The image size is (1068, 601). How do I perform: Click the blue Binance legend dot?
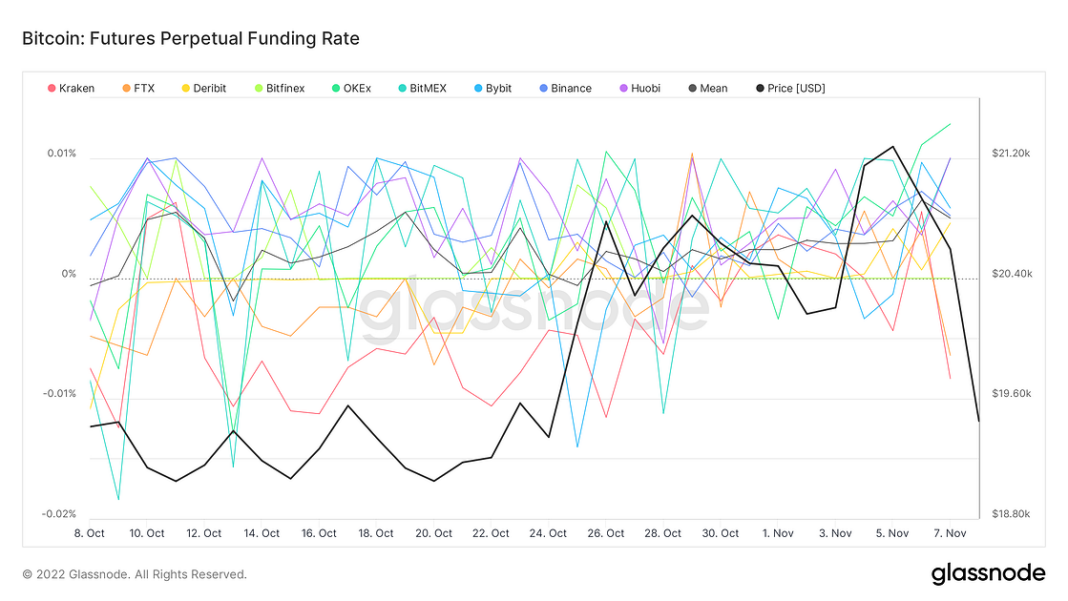pyautogui.click(x=543, y=88)
